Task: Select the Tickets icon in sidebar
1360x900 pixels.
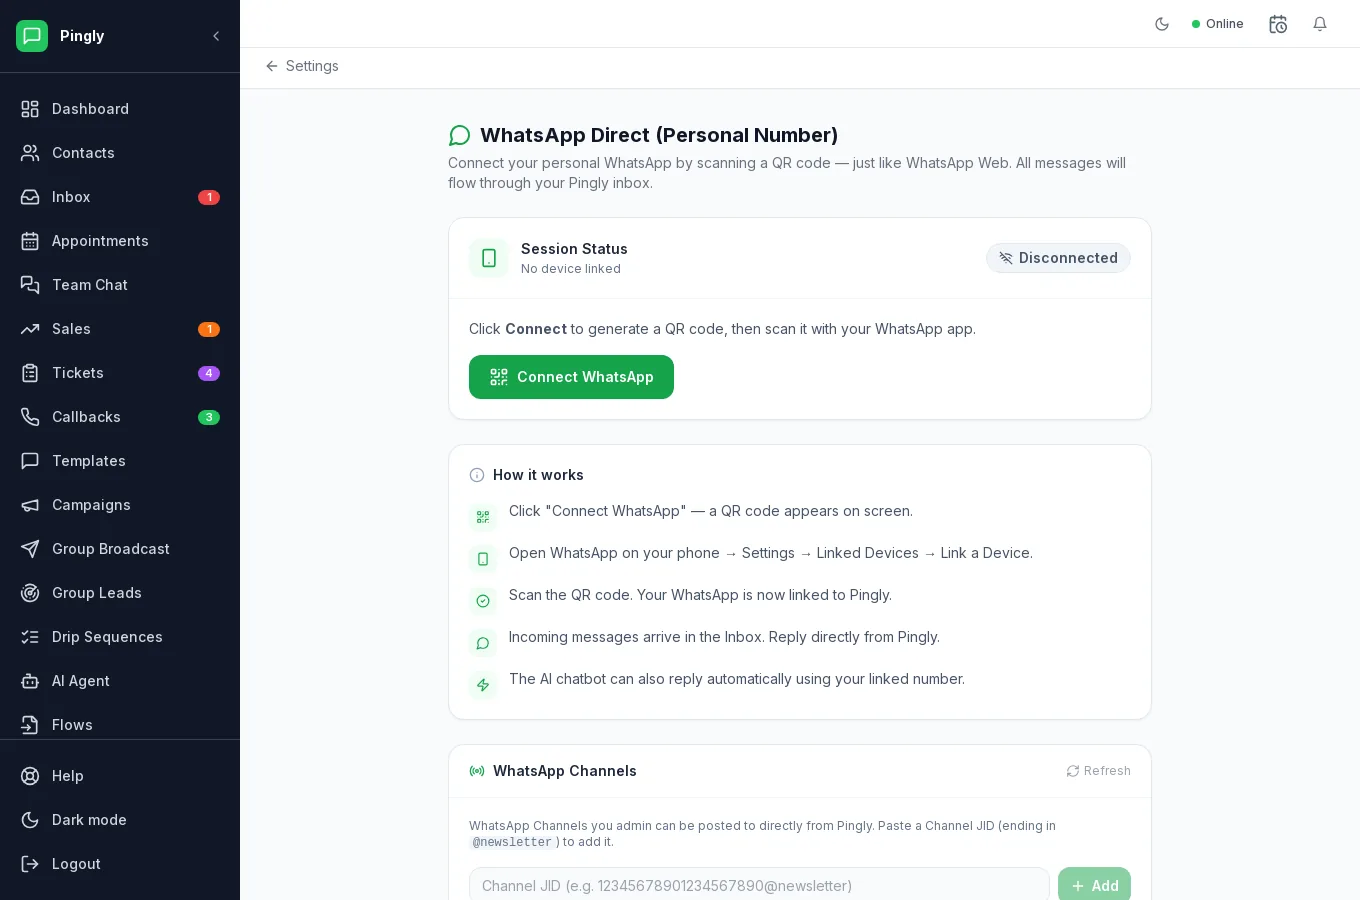Action: pyautogui.click(x=30, y=373)
